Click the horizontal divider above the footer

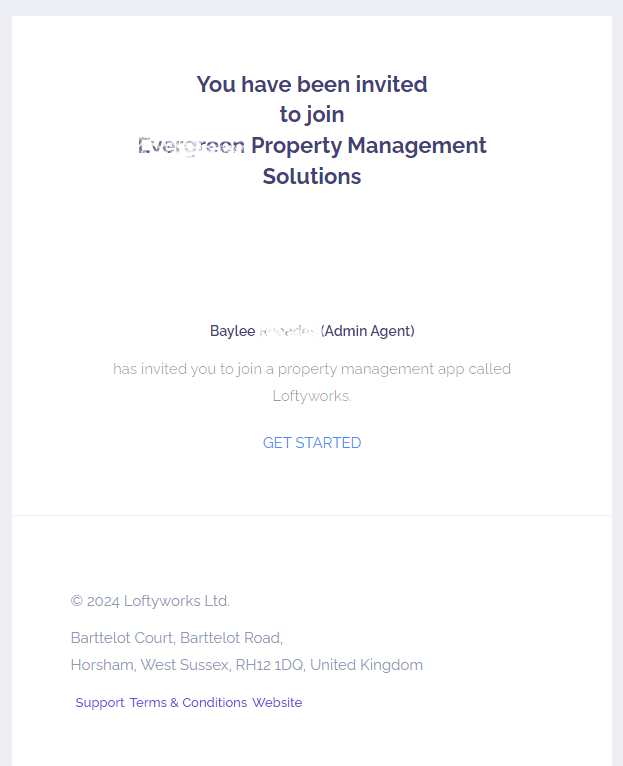click(x=312, y=515)
